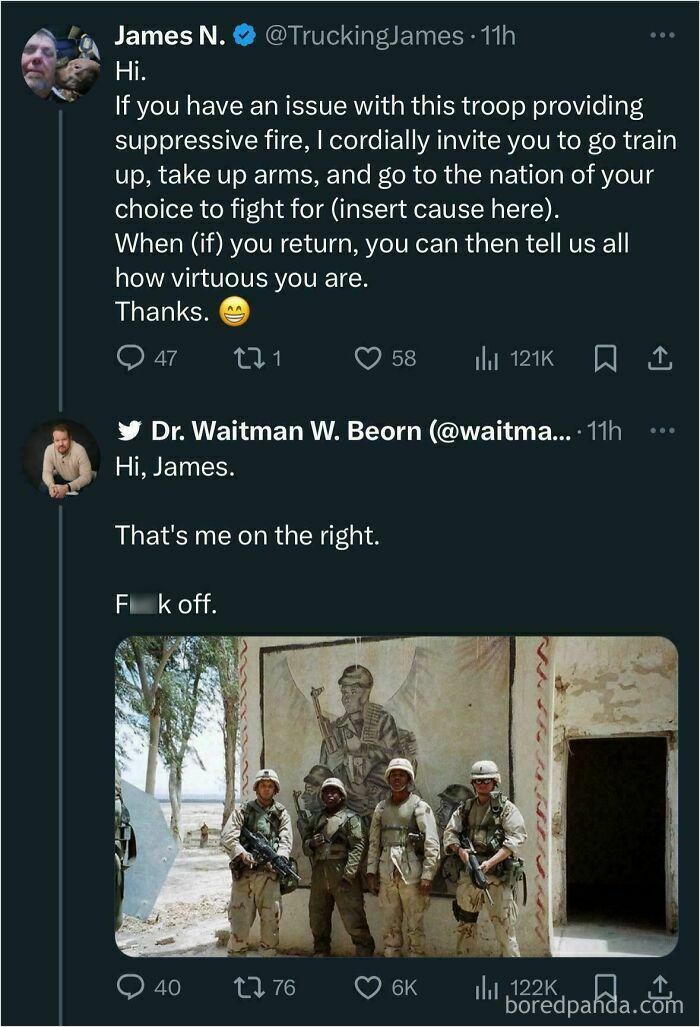Like Dr. Beorn's reply showing 6K likes
Screen dimensions: 700x1027
pos(370,987)
